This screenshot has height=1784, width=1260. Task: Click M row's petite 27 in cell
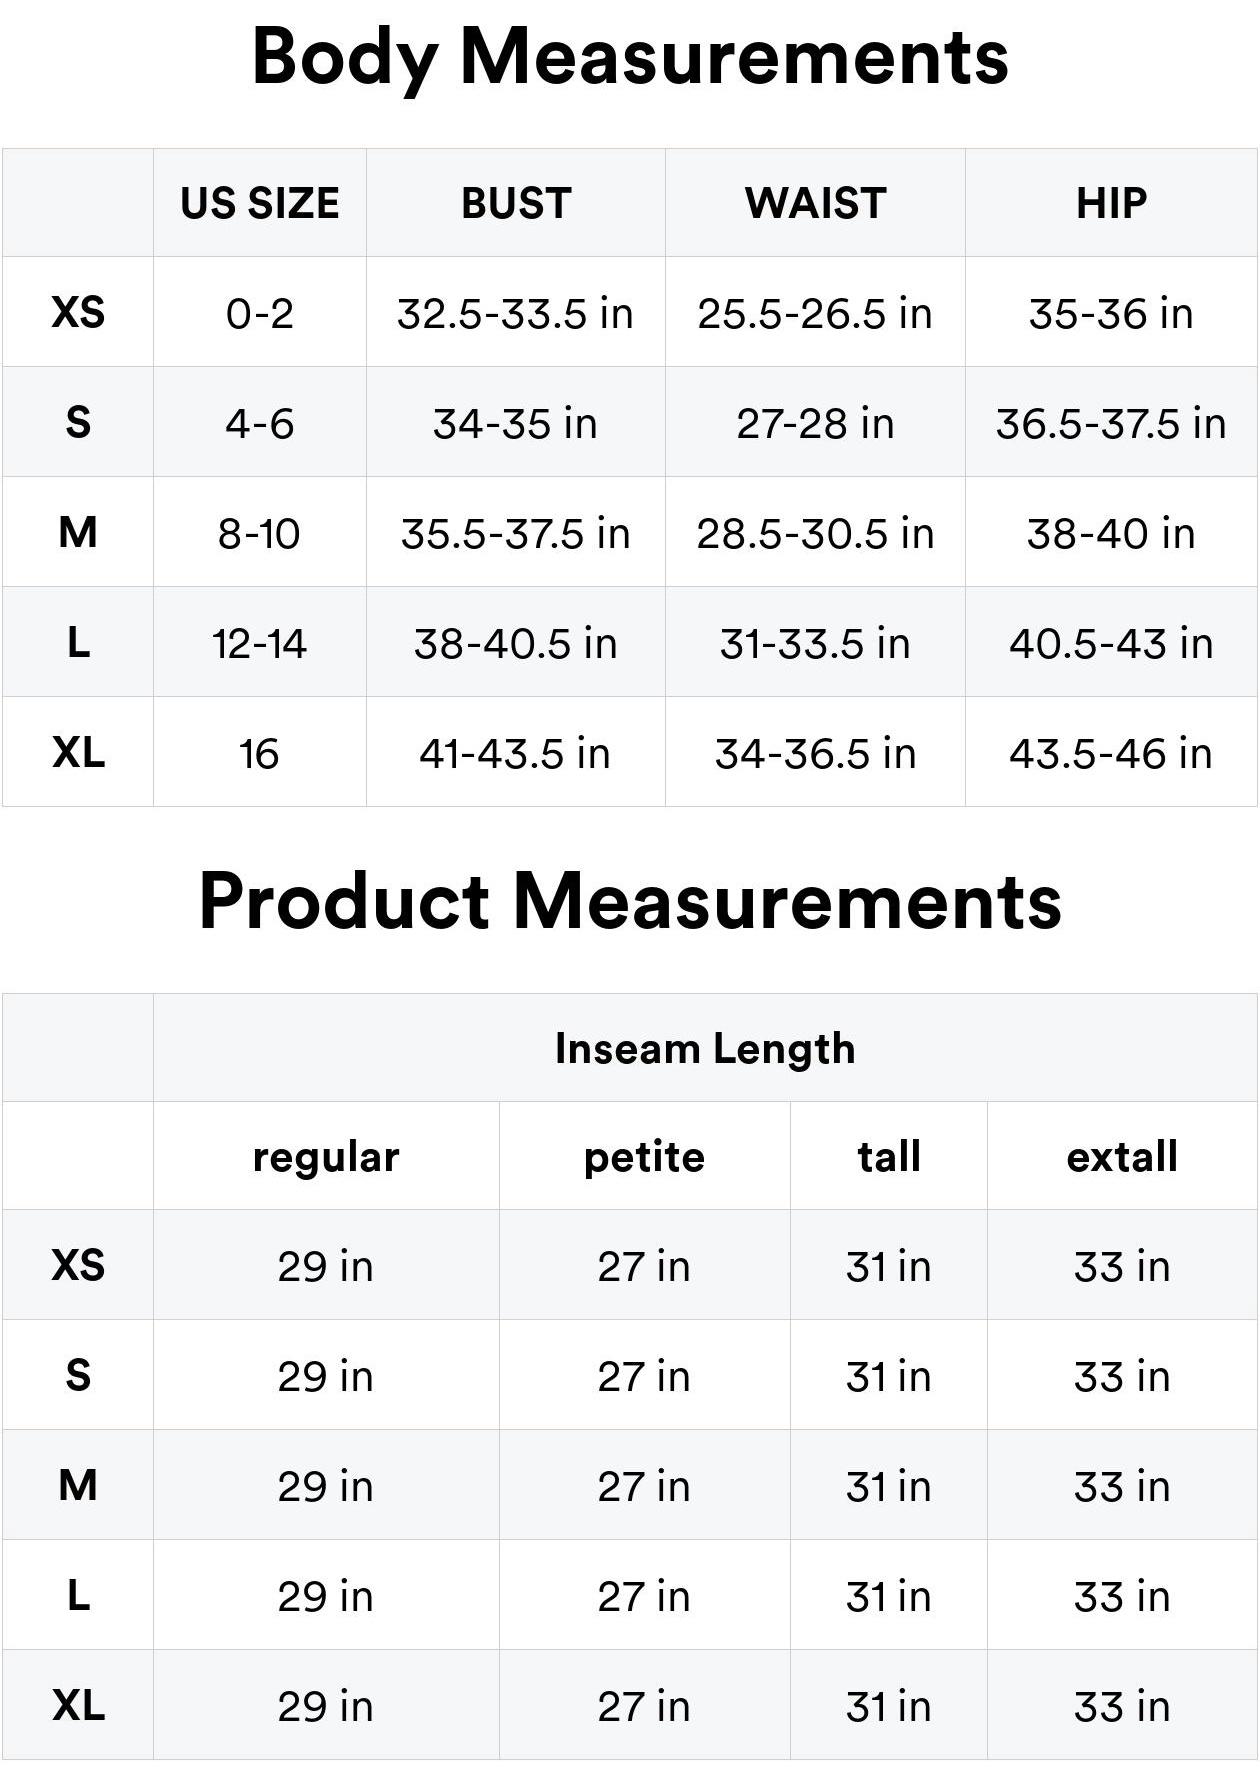click(x=644, y=1486)
